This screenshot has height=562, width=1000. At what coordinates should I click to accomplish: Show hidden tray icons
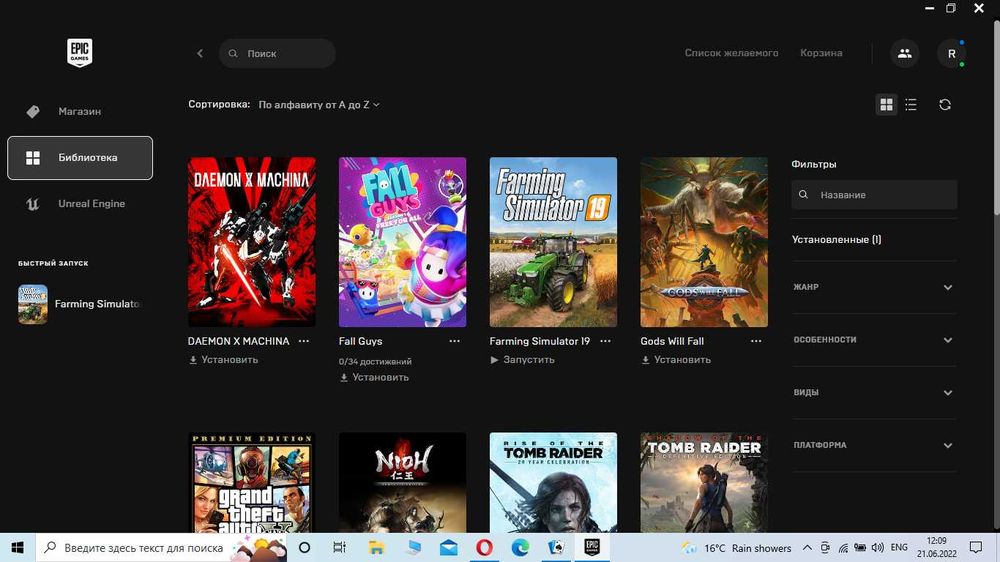coord(807,547)
